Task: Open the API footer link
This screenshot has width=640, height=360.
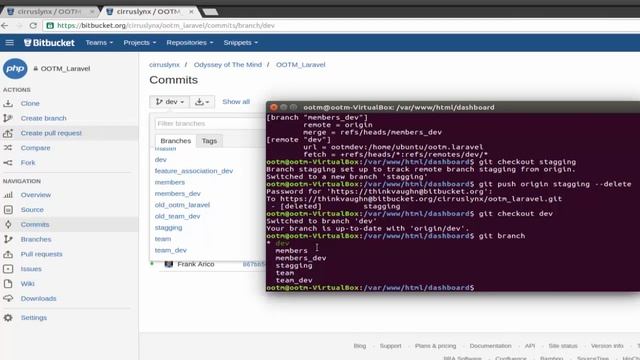Action: pyautogui.click(x=530, y=346)
